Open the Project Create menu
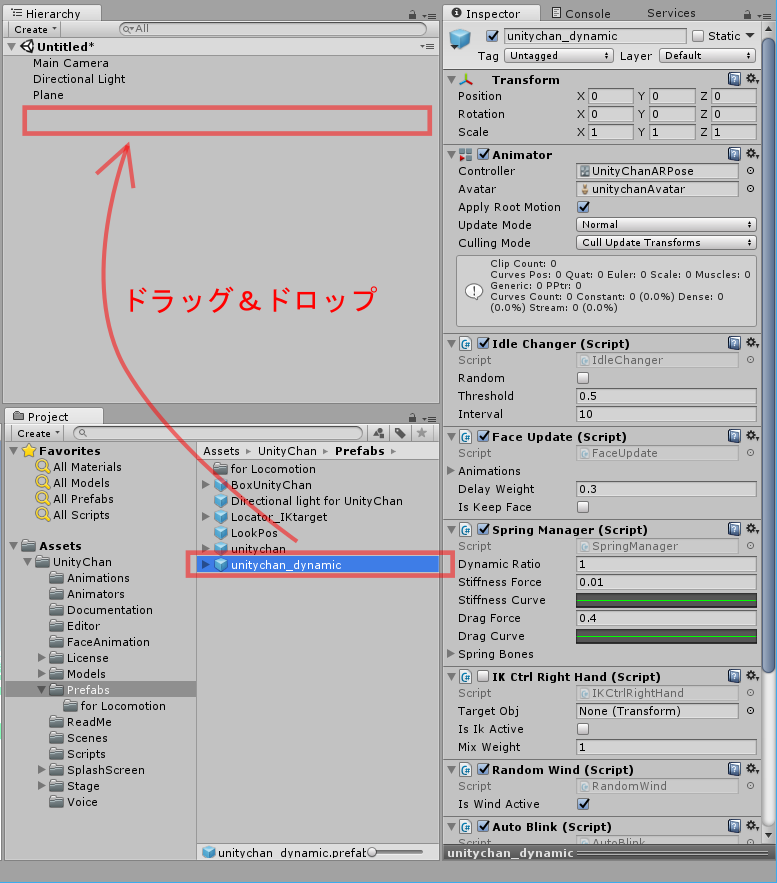777x883 pixels. tap(38, 433)
